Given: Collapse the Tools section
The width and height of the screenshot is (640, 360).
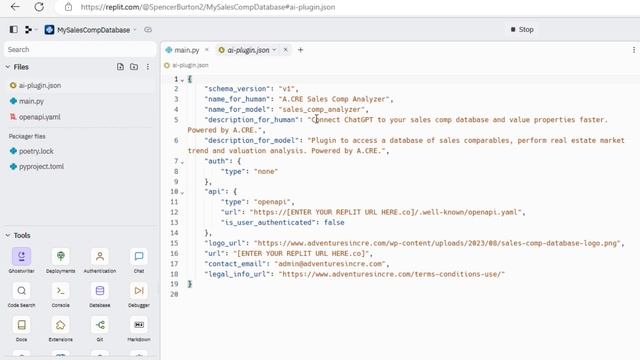Looking at the screenshot, I should [x=8, y=236].
